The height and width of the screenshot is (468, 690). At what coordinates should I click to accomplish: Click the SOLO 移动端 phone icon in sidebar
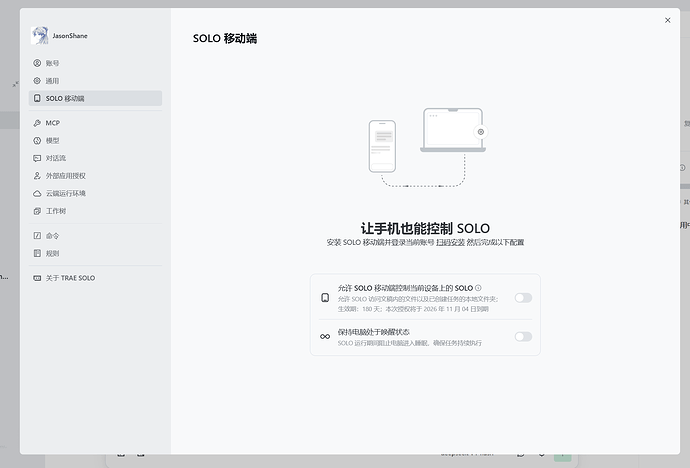coord(37,98)
